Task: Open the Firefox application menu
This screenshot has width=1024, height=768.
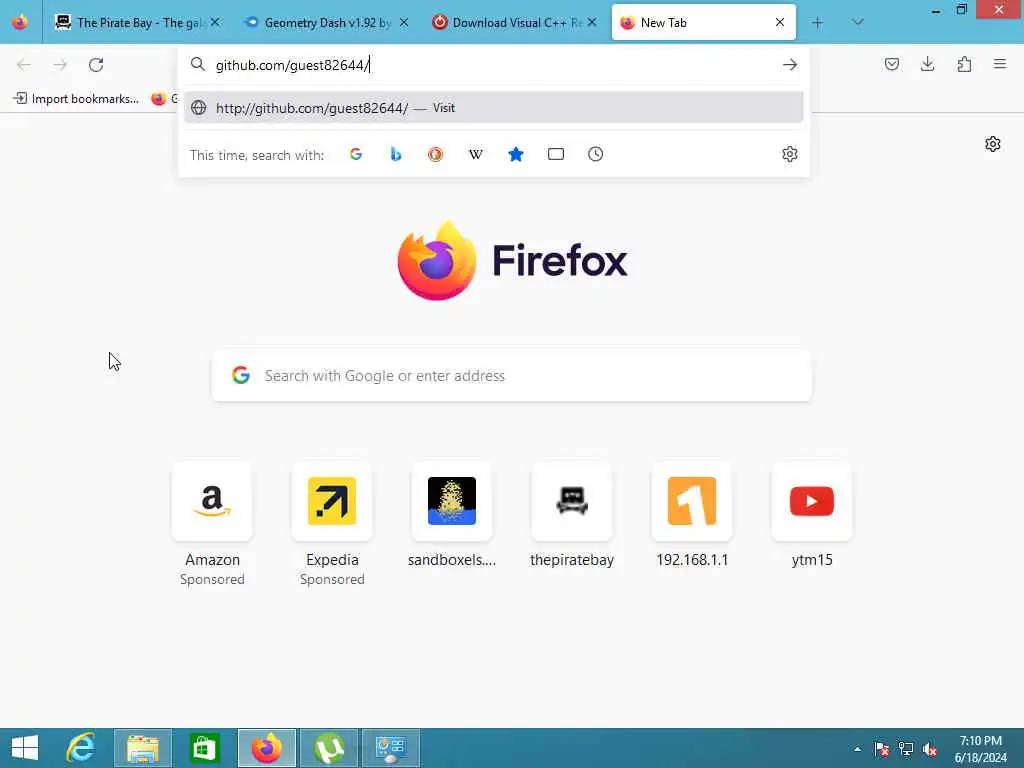Action: tap(1000, 64)
